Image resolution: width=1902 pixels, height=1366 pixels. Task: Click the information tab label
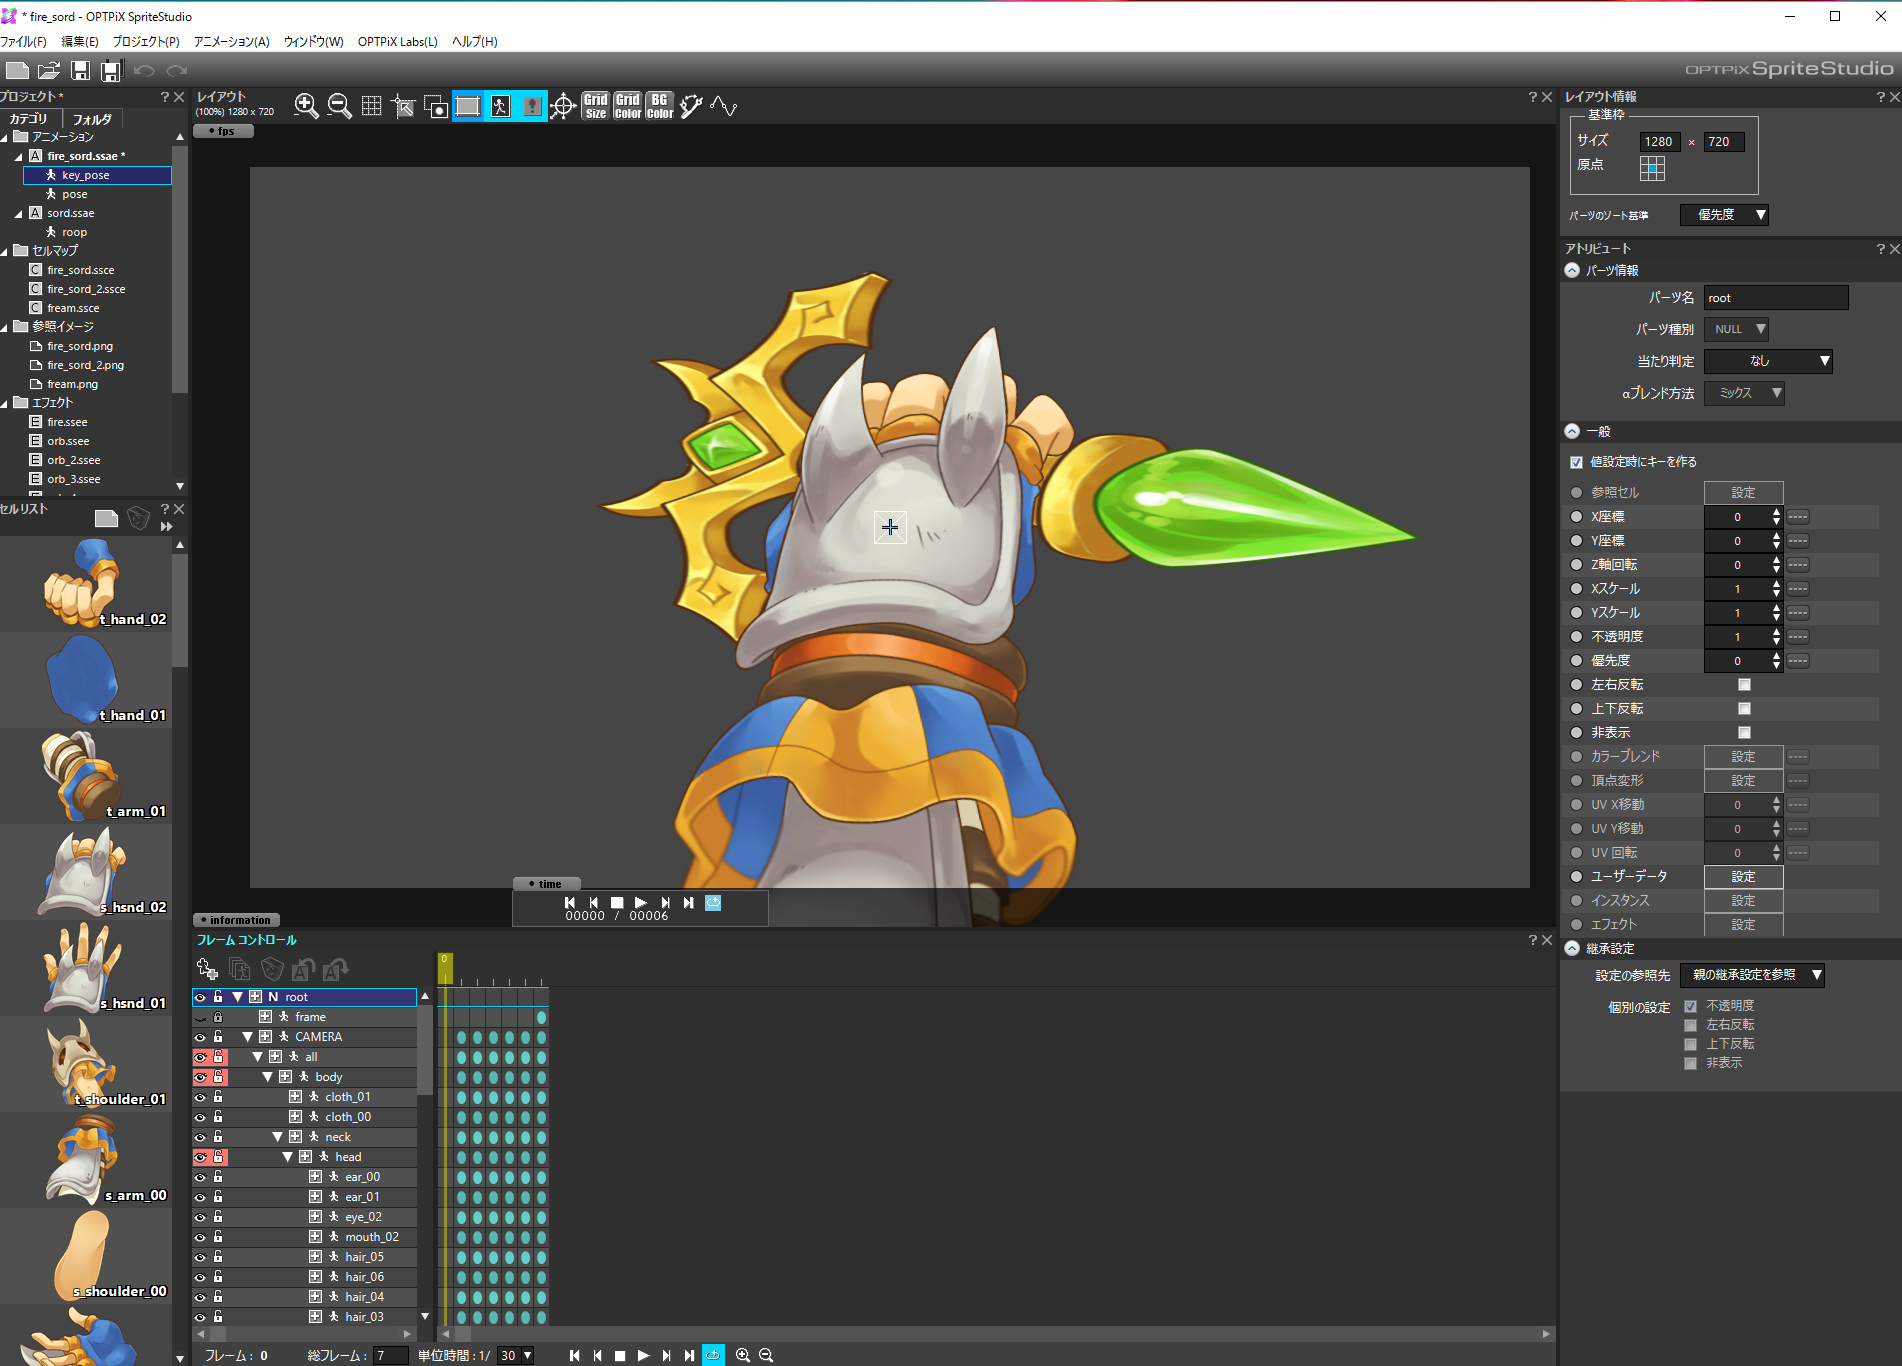(237, 920)
